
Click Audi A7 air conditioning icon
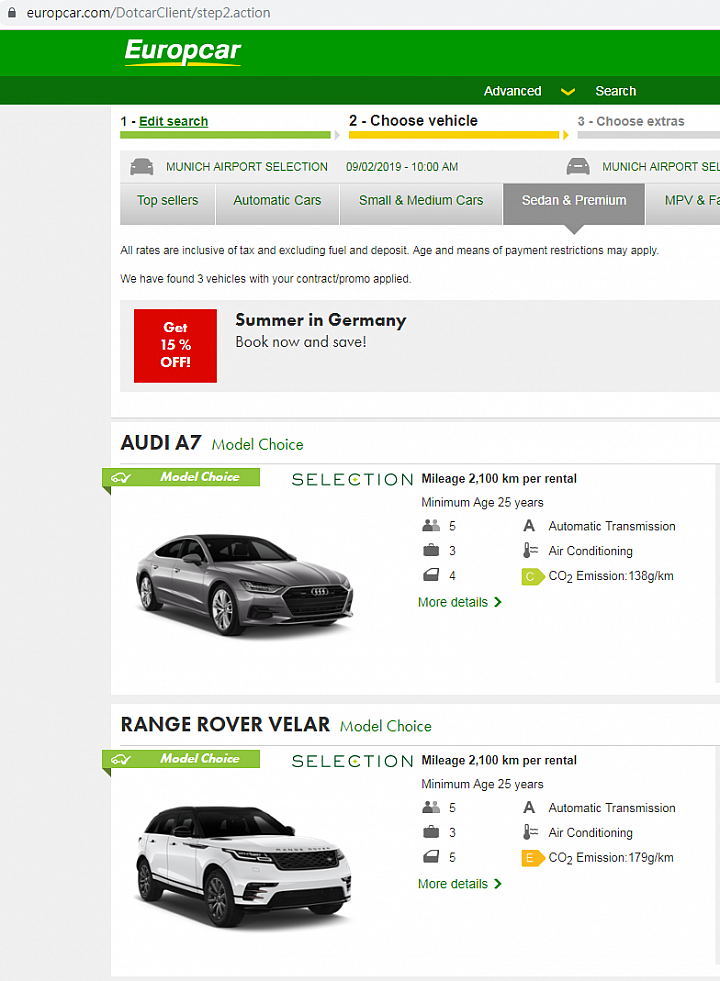pyautogui.click(x=530, y=551)
